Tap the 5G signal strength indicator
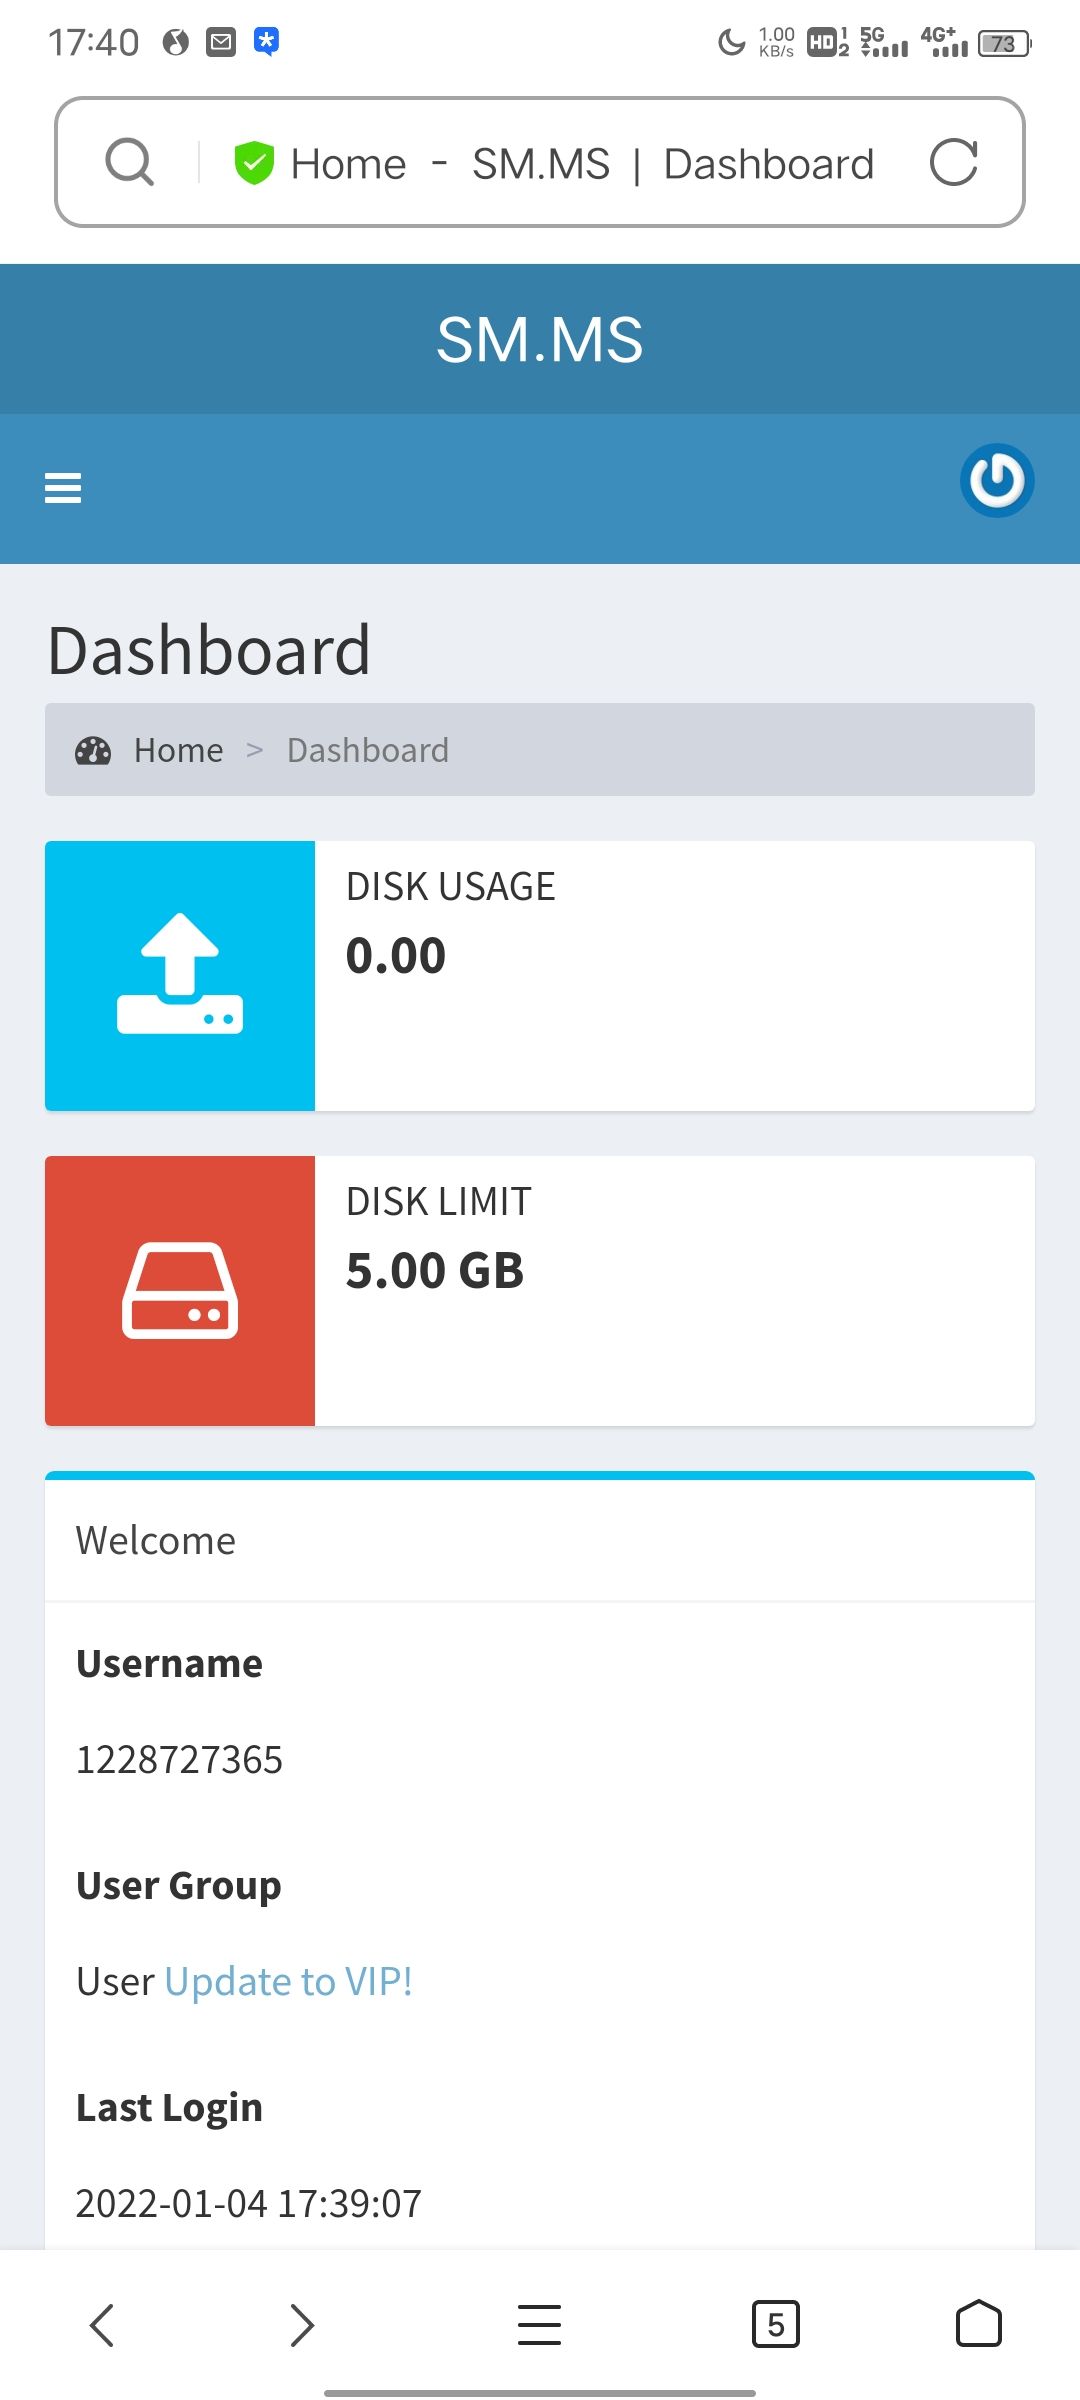 [x=884, y=42]
